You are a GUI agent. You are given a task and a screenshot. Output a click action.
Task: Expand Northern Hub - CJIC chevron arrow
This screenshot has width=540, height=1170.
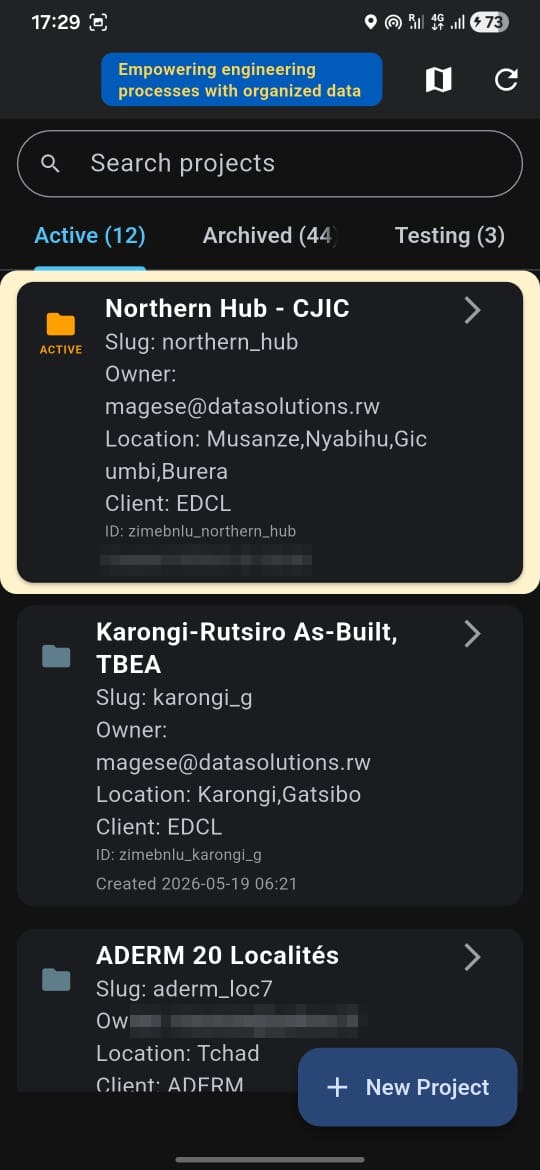(472, 310)
